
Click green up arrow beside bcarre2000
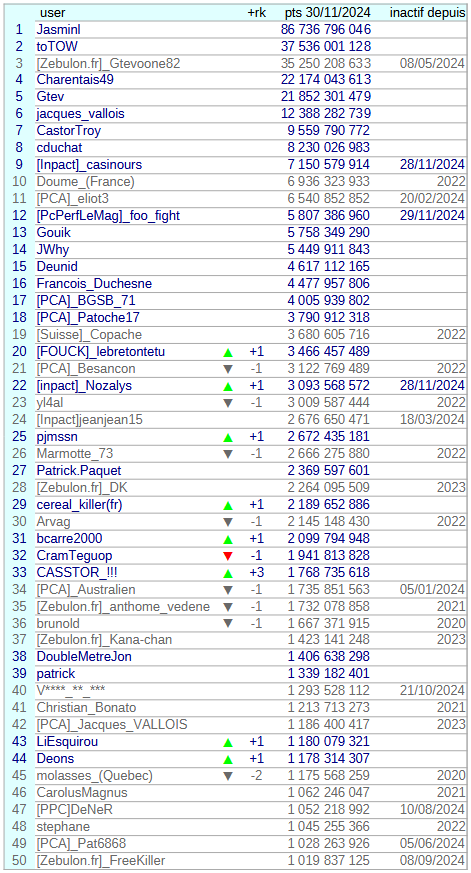pos(228,540)
